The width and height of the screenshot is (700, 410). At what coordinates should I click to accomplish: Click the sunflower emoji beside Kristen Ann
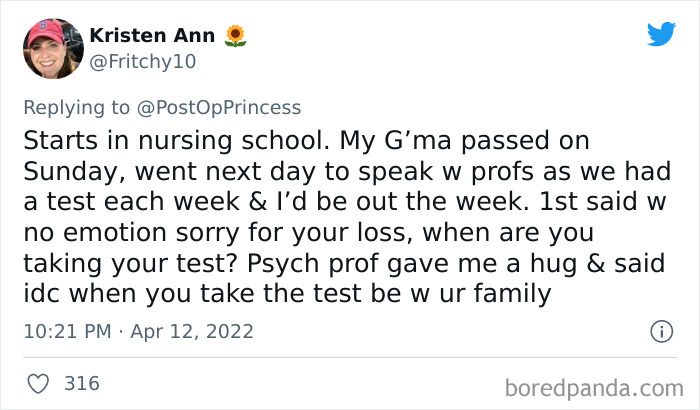pos(235,36)
